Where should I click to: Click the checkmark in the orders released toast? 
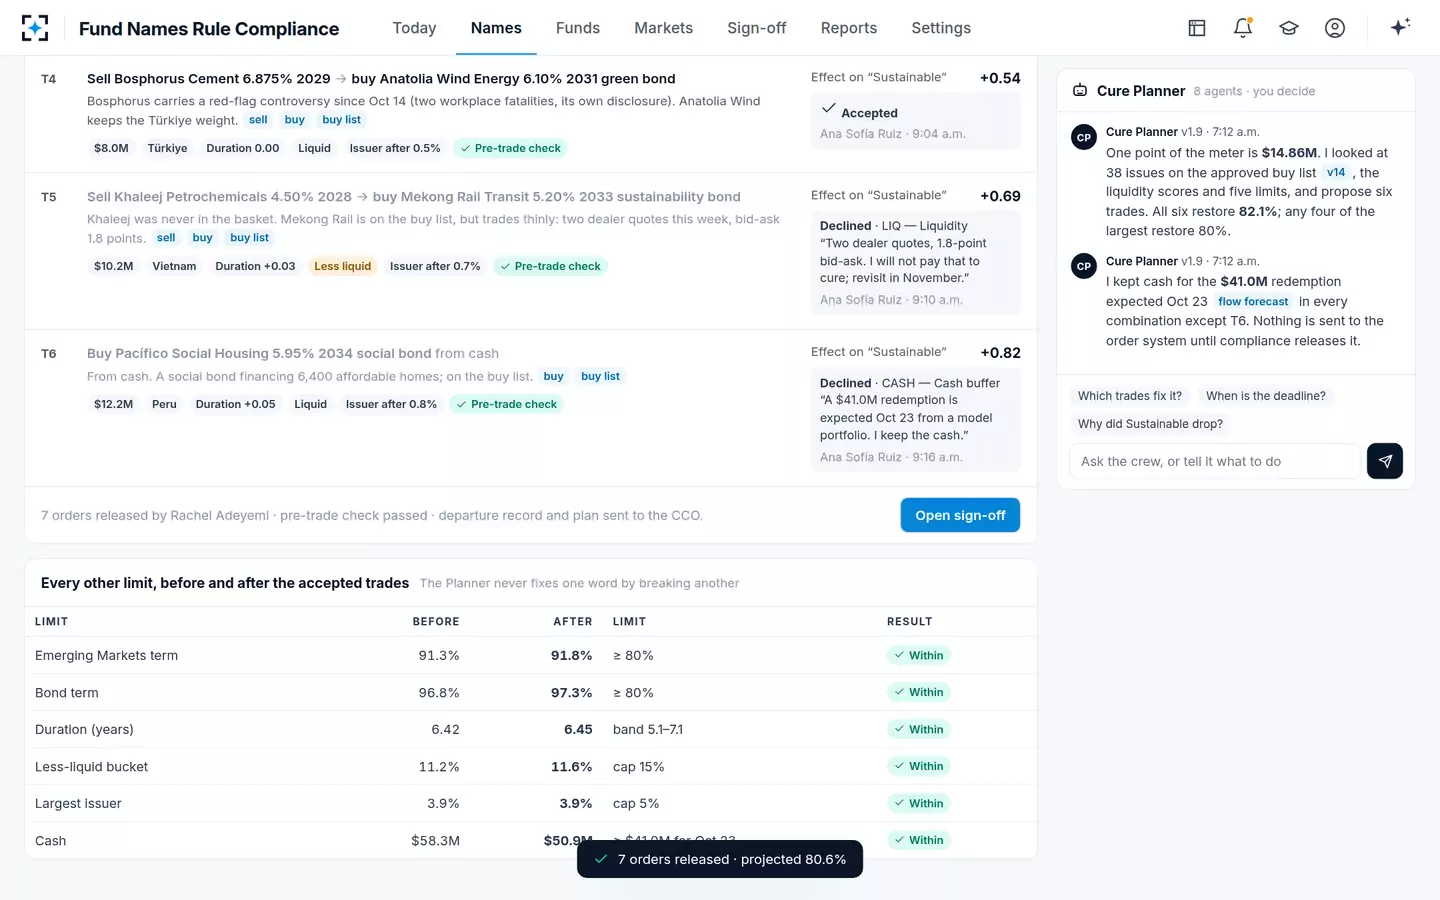(601, 859)
